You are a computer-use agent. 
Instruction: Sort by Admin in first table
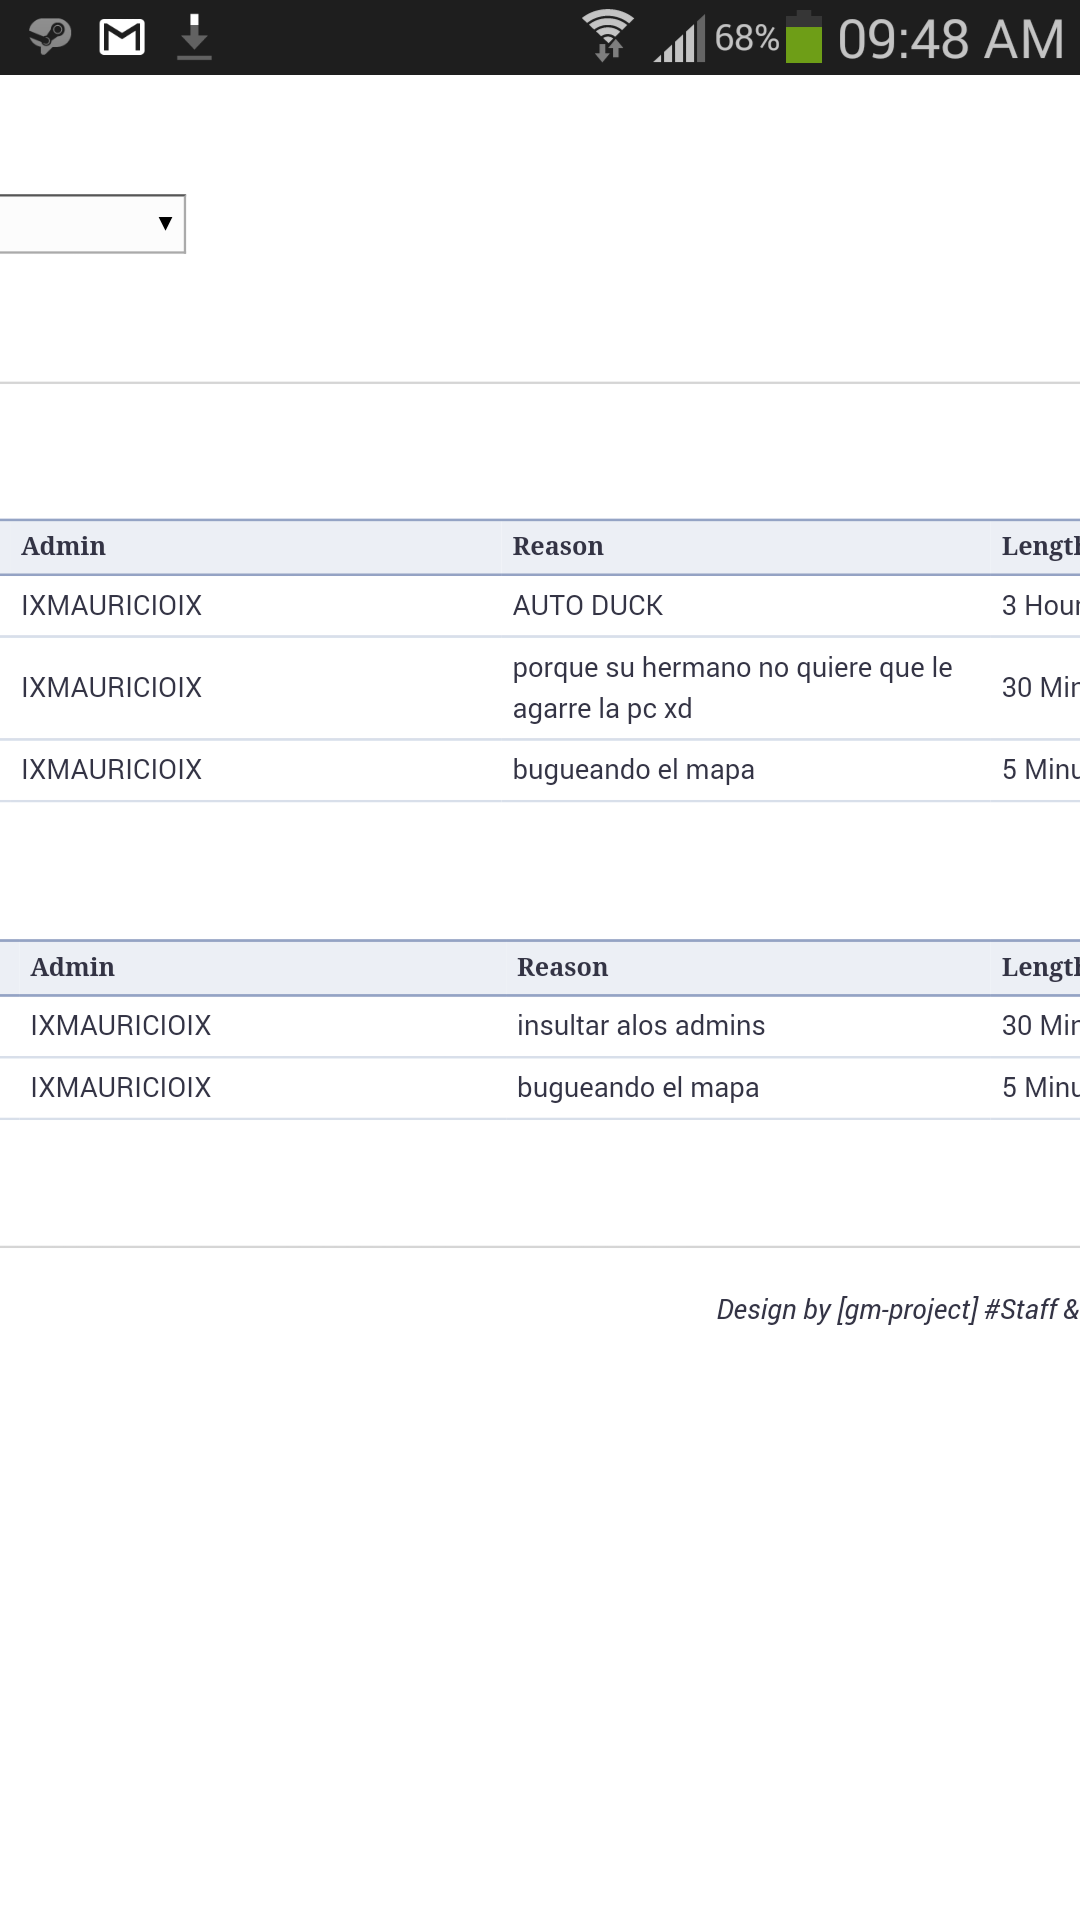point(63,546)
